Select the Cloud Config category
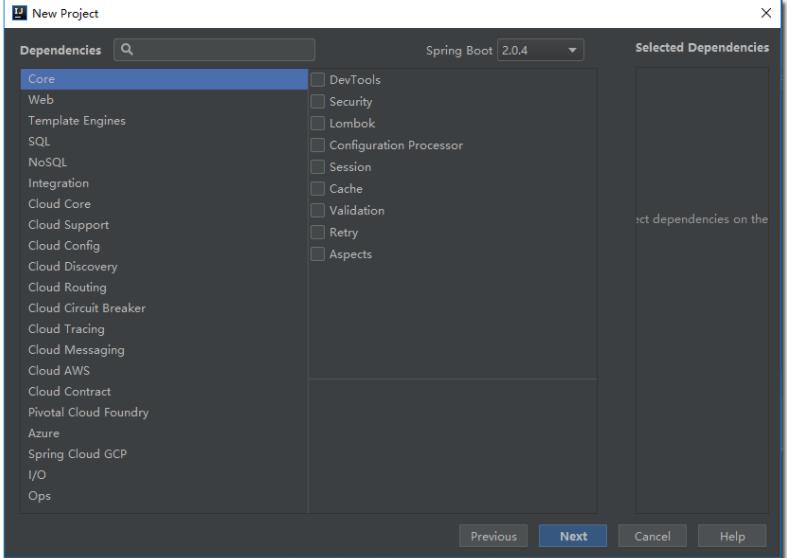787x558 pixels. [164, 246]
